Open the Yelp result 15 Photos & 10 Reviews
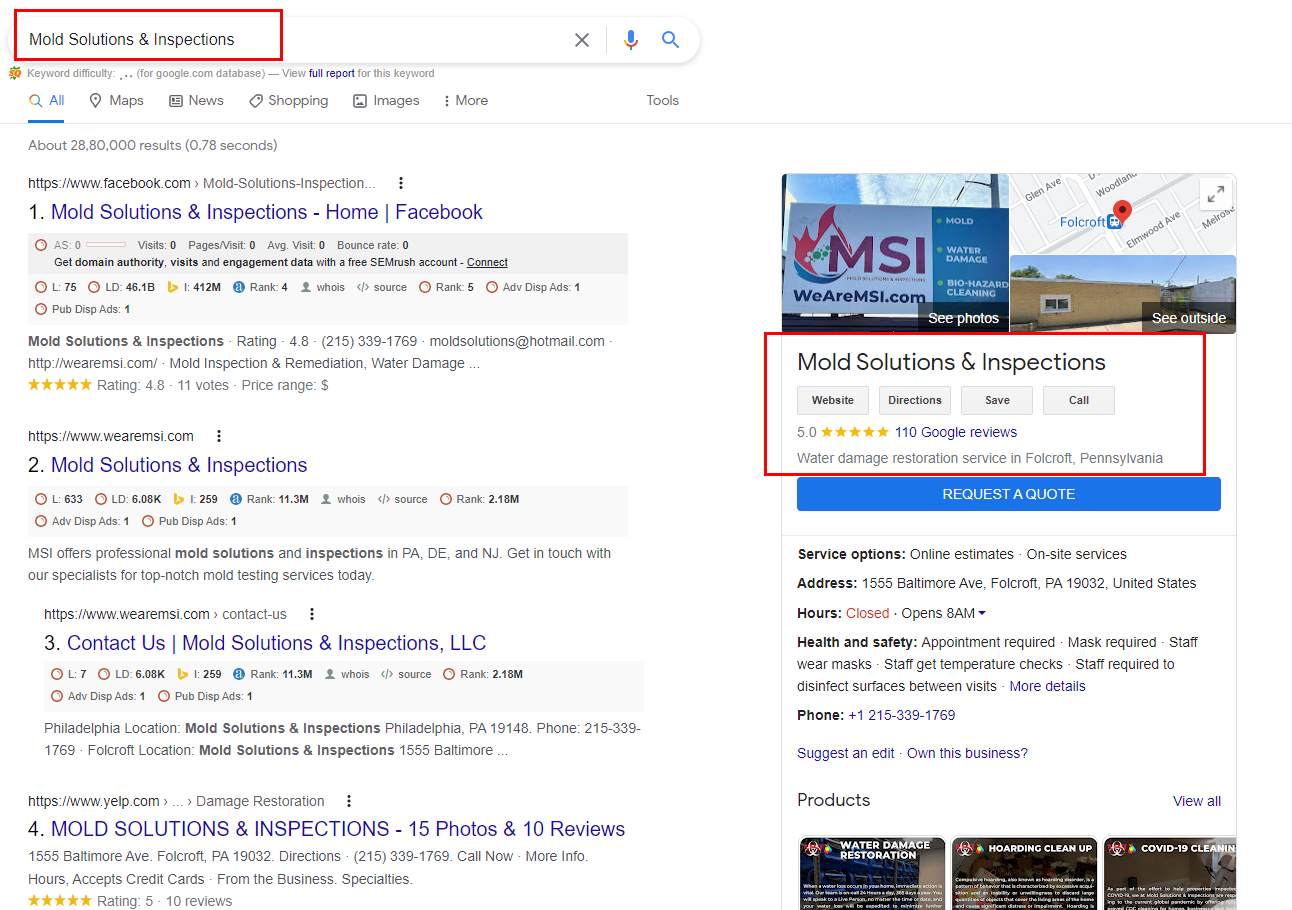The height and width of the screenshot is (910, 1292). point(338,829)
